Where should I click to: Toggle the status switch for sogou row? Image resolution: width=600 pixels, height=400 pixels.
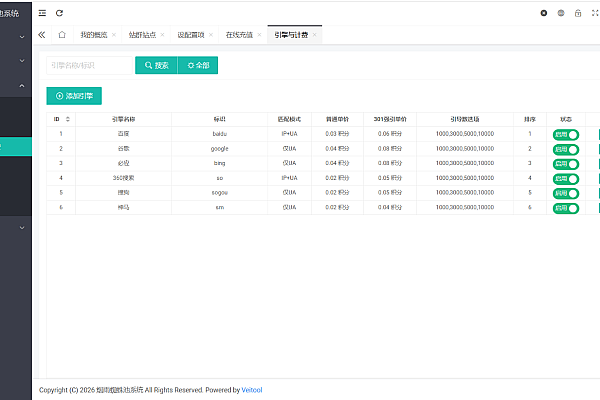click(x=566, y=193)
